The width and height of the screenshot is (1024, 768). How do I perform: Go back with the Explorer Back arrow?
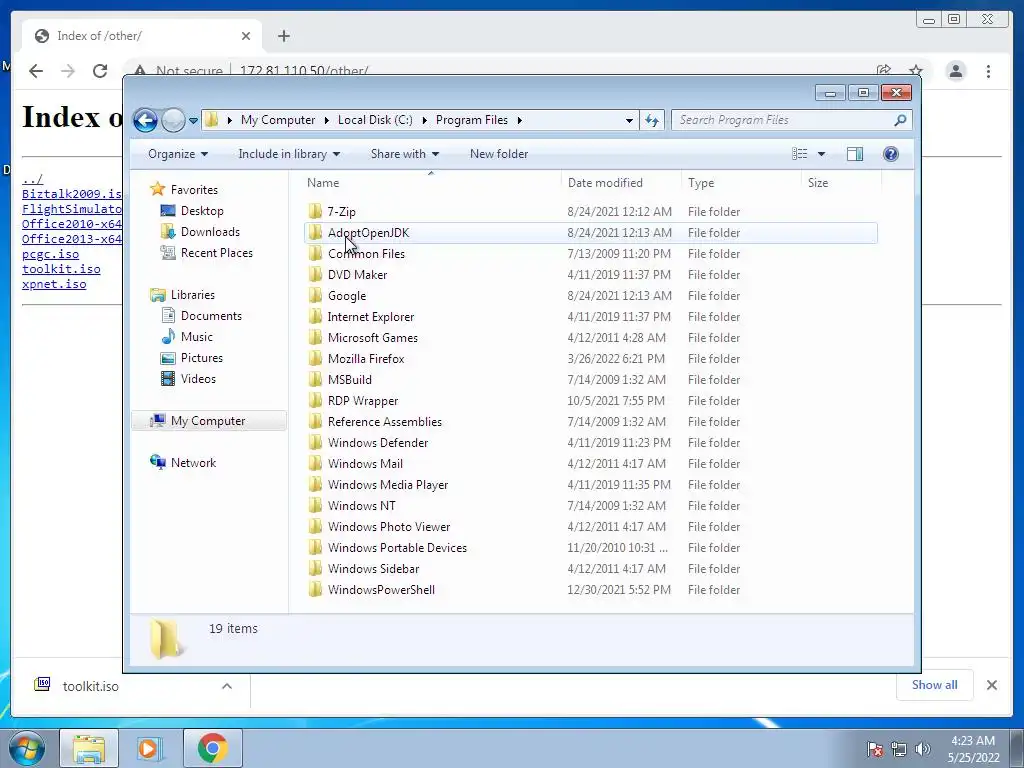click(145, 120)
